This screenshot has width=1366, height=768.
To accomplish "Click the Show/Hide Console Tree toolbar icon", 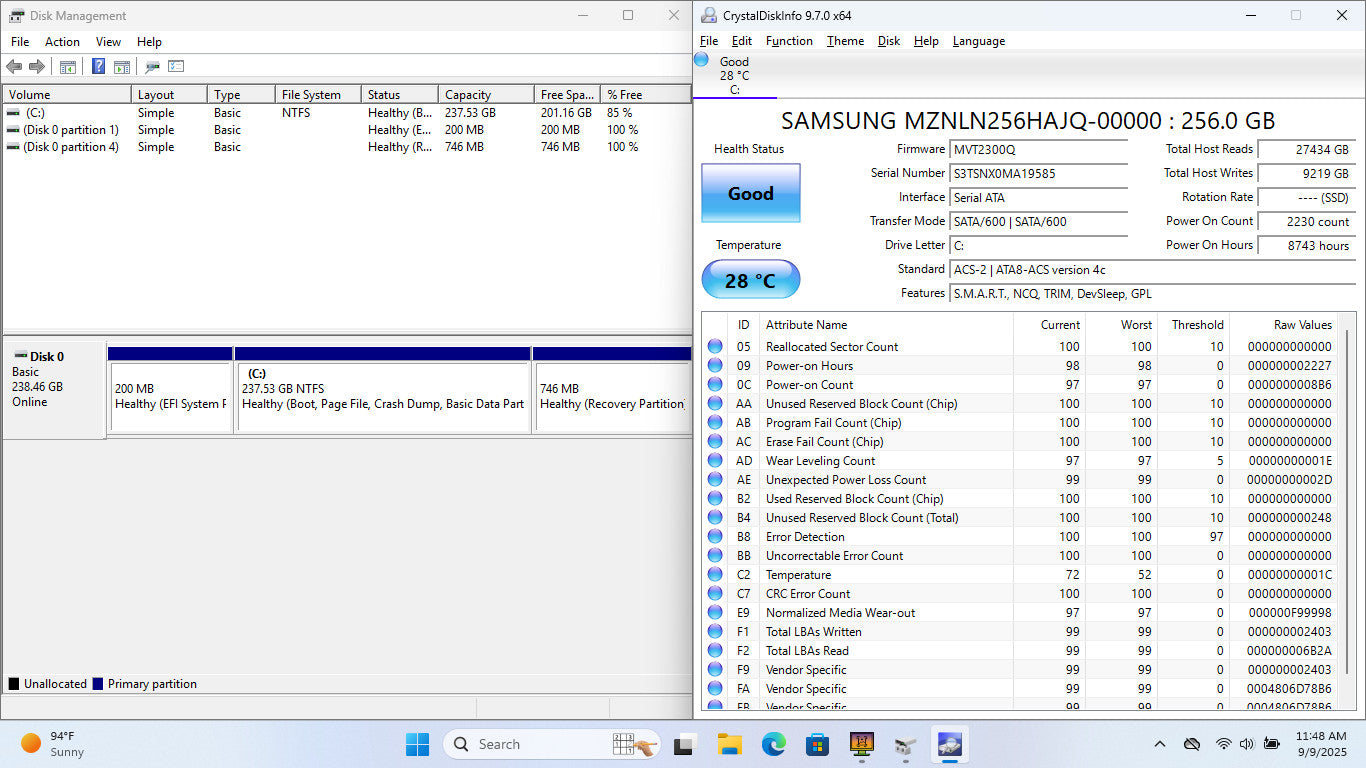I will (68, 67).
